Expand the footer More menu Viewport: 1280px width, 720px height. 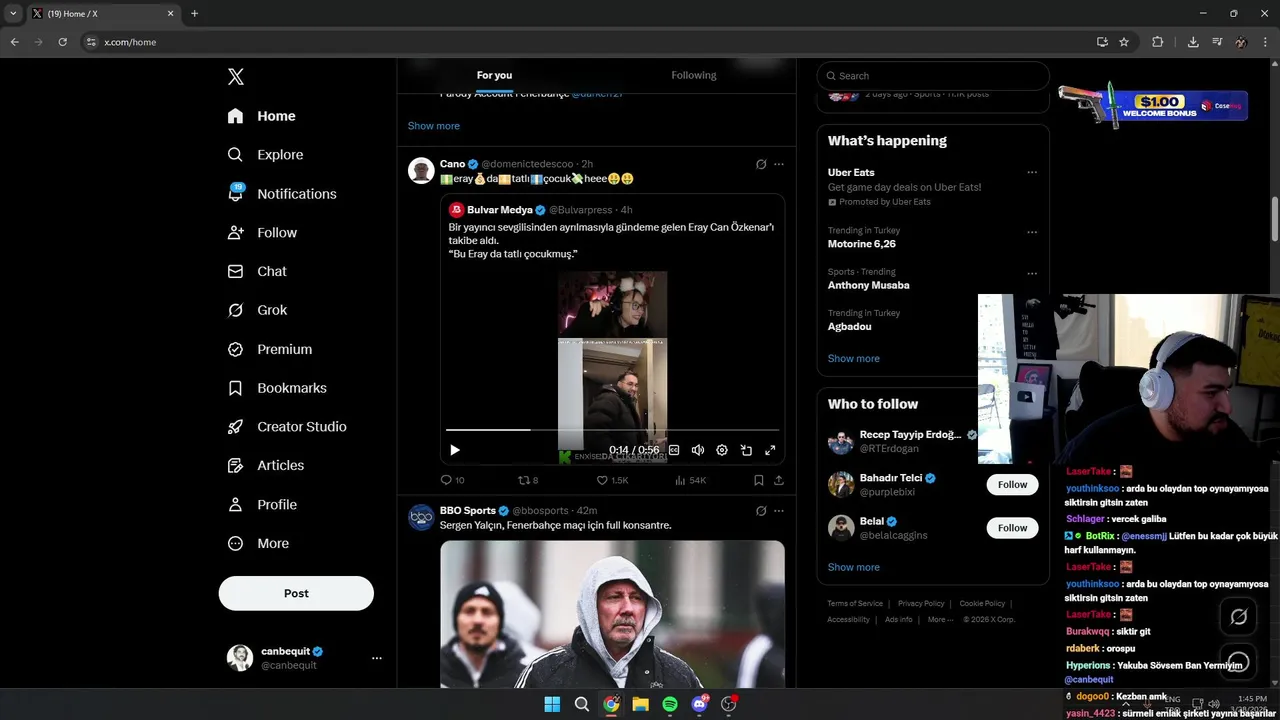point(940,620)
